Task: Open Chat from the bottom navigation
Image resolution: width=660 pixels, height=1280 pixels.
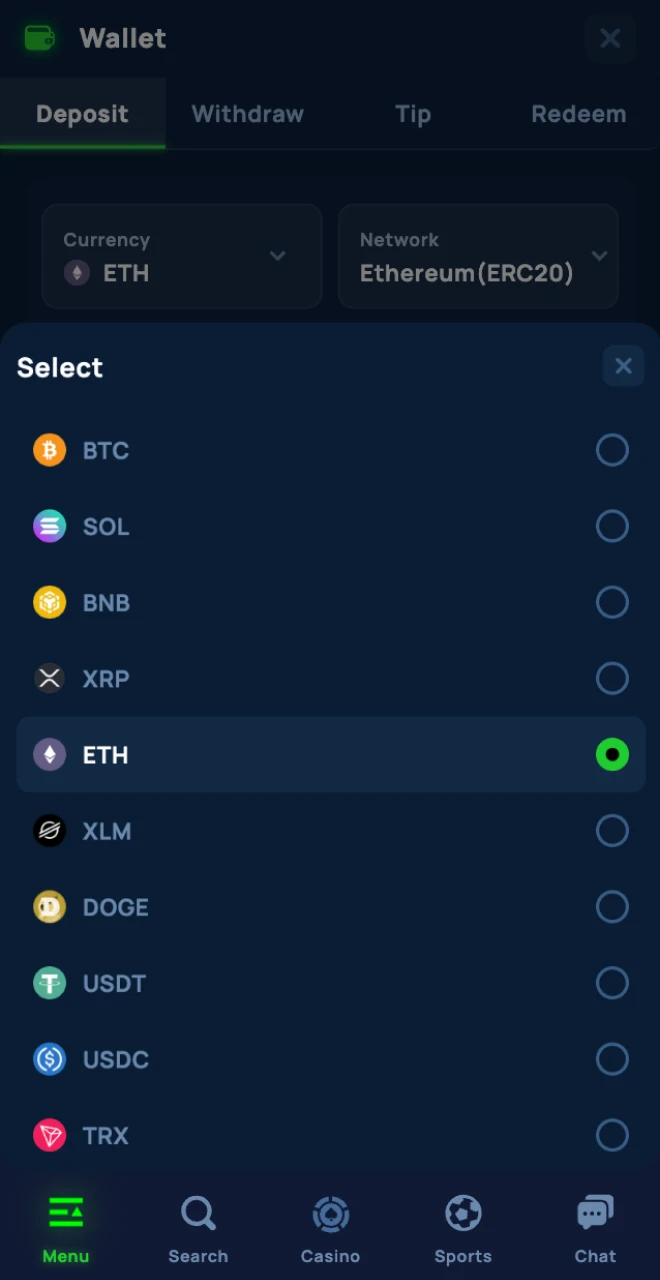Action: tap(595, 1228)
